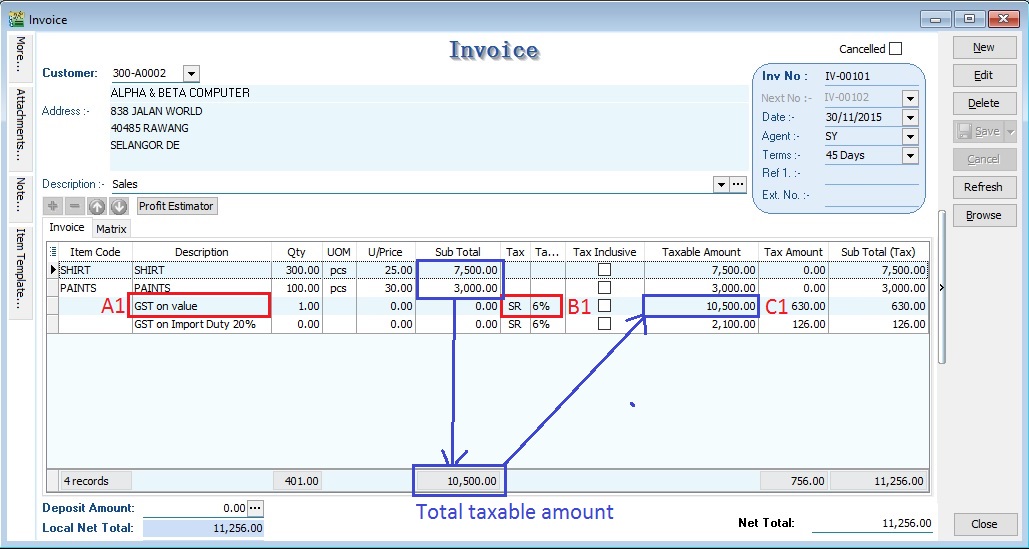Viewport: 1029px width, 549px height.
Task: Open the Agent dropdown showing SY
Action: (910, 136)
